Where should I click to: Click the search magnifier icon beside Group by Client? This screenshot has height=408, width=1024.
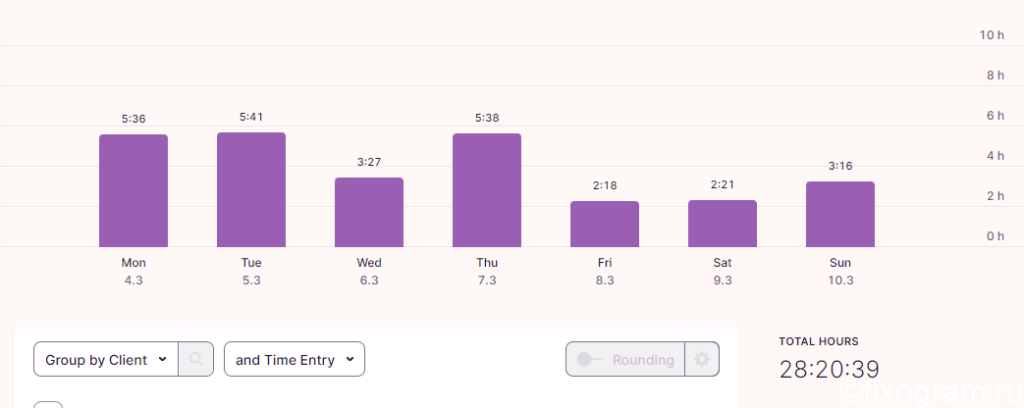(196, 359)
